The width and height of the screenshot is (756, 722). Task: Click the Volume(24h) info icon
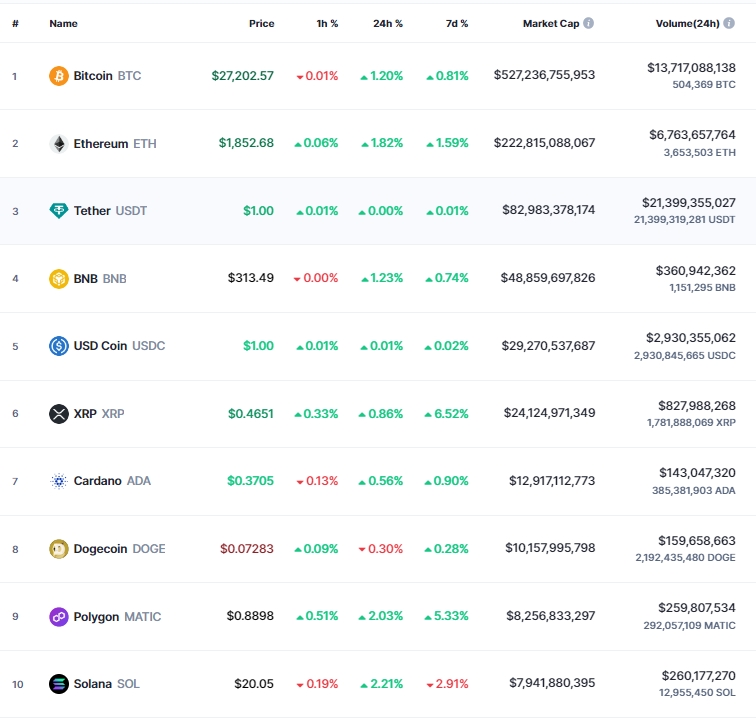743,23
